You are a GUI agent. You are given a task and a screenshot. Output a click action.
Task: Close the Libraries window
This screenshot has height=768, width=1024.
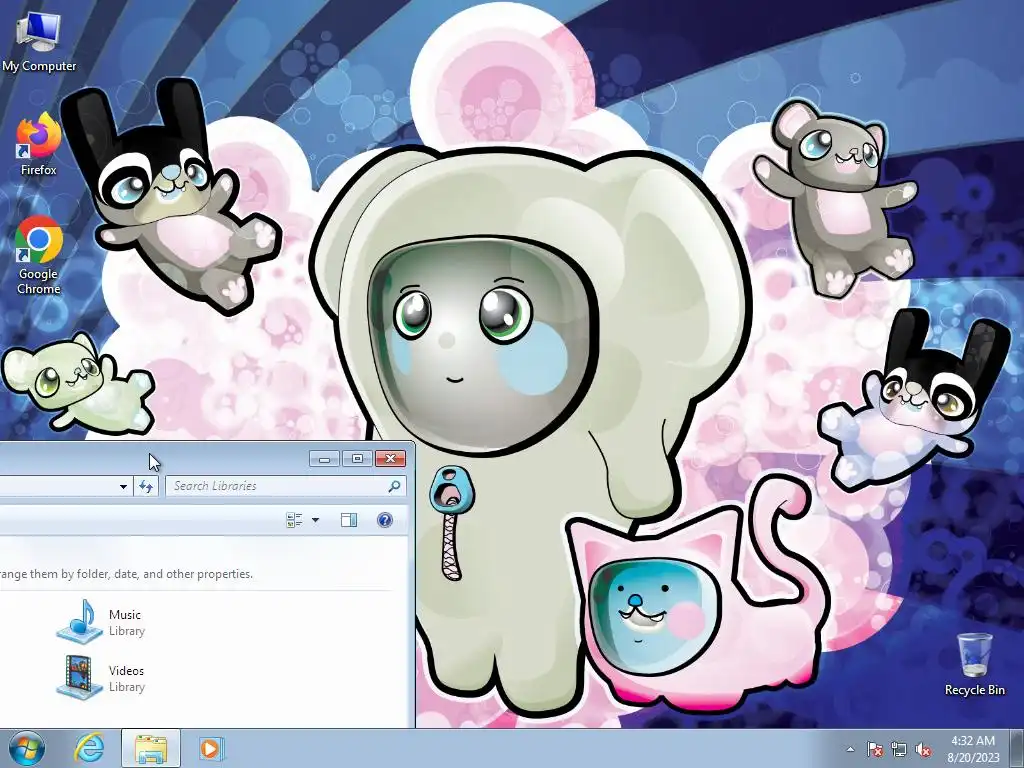click(391, 458)
